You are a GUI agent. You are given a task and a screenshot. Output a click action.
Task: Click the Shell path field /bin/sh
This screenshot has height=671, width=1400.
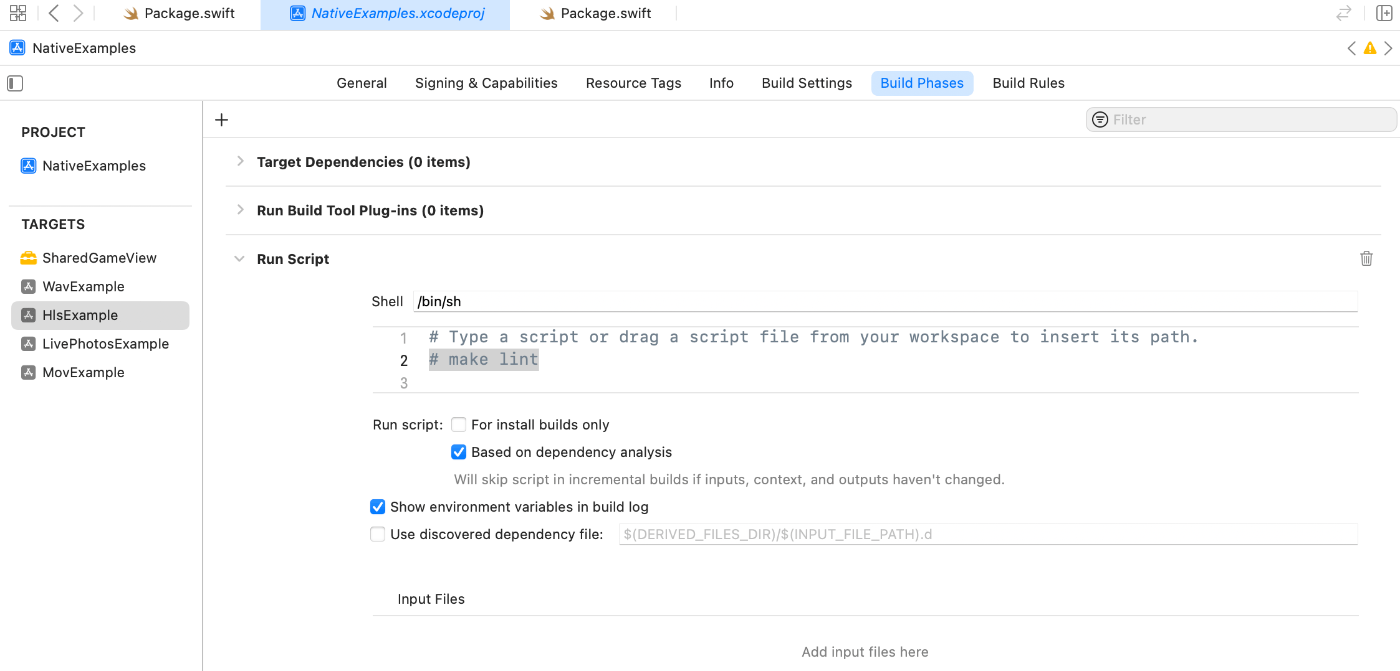coord(885,301)
